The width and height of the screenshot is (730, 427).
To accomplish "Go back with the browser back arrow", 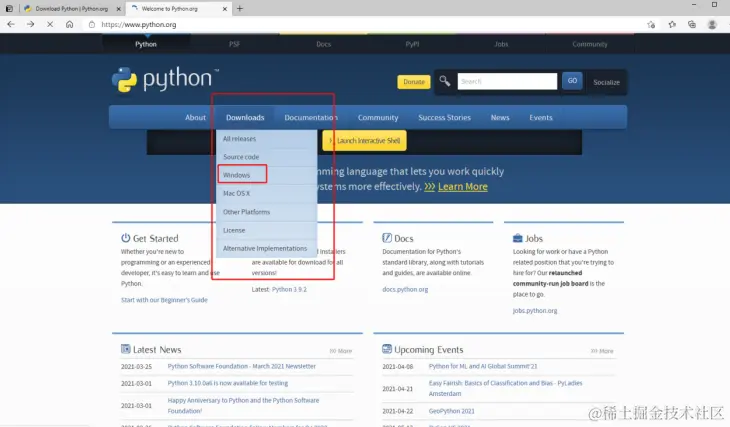I will pos(11,24).
